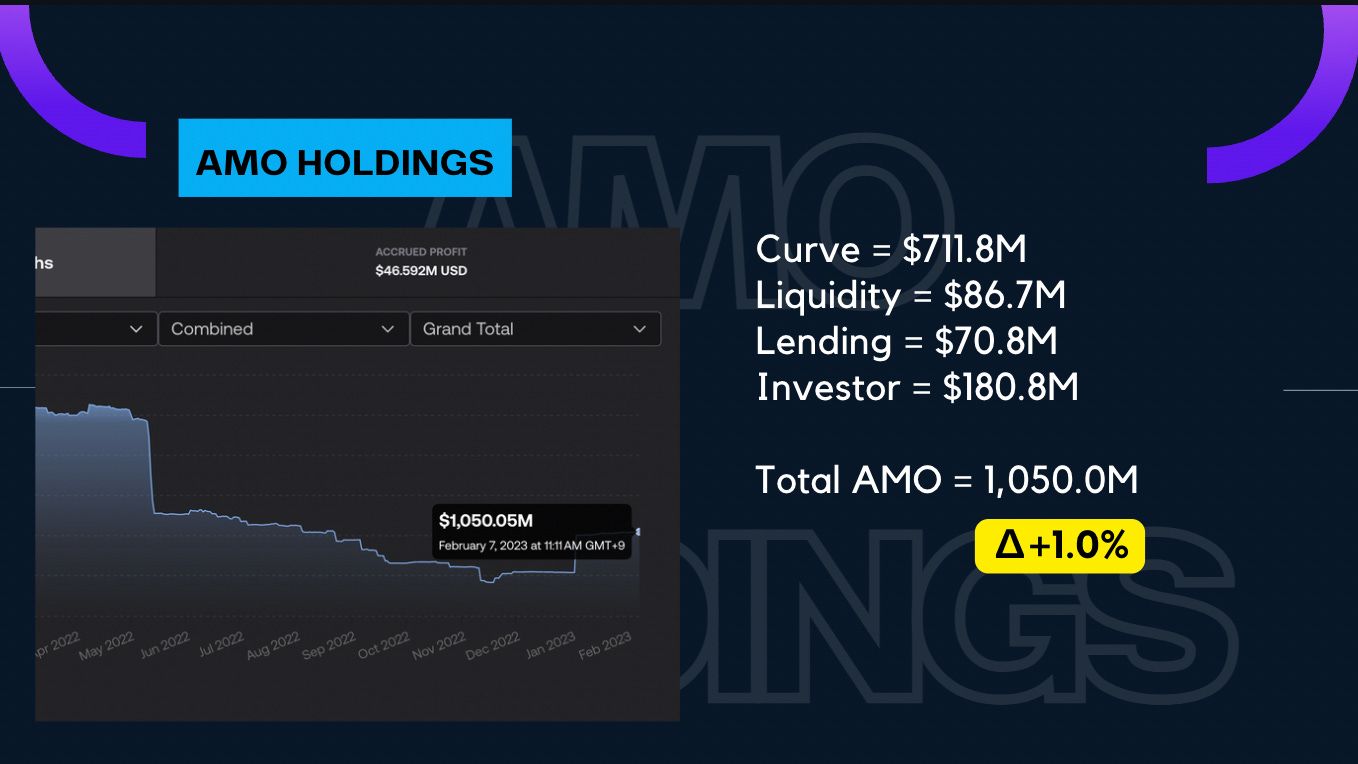Click the yellow Δ+1.0% badge
The image size is (1358, 764).
[x=1060, y=546]
